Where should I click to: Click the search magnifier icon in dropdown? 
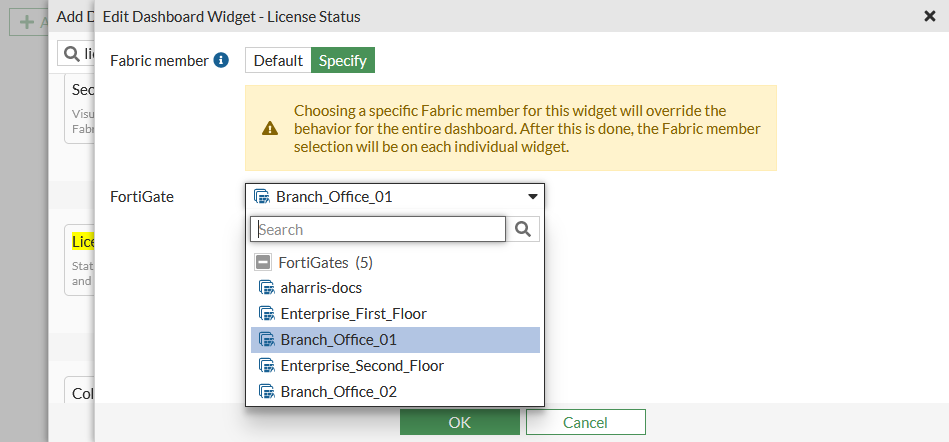click(524, 229)
